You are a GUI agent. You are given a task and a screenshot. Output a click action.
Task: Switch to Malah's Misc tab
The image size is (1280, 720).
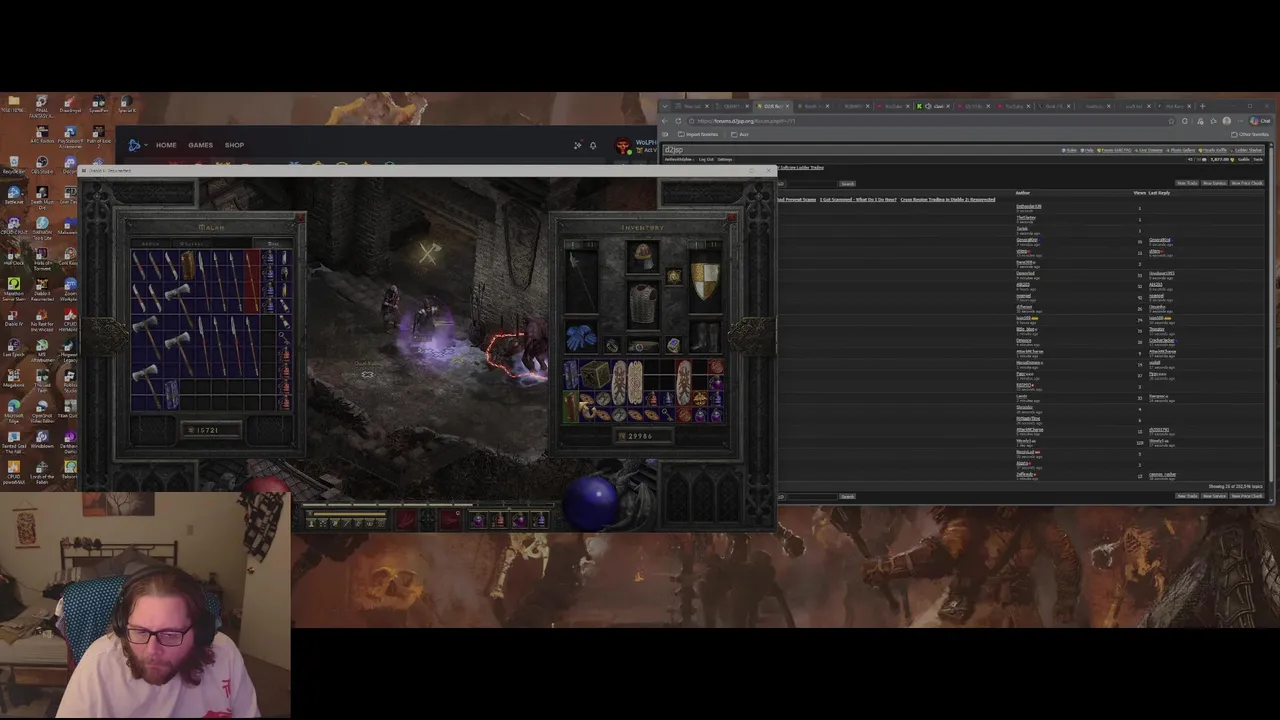pos(273,243)
